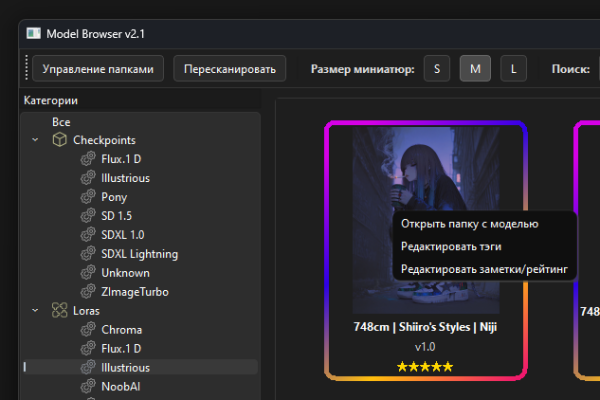Click gear icon beside Illustrious under Loras
600x400 pixels.
coord(88,367)
